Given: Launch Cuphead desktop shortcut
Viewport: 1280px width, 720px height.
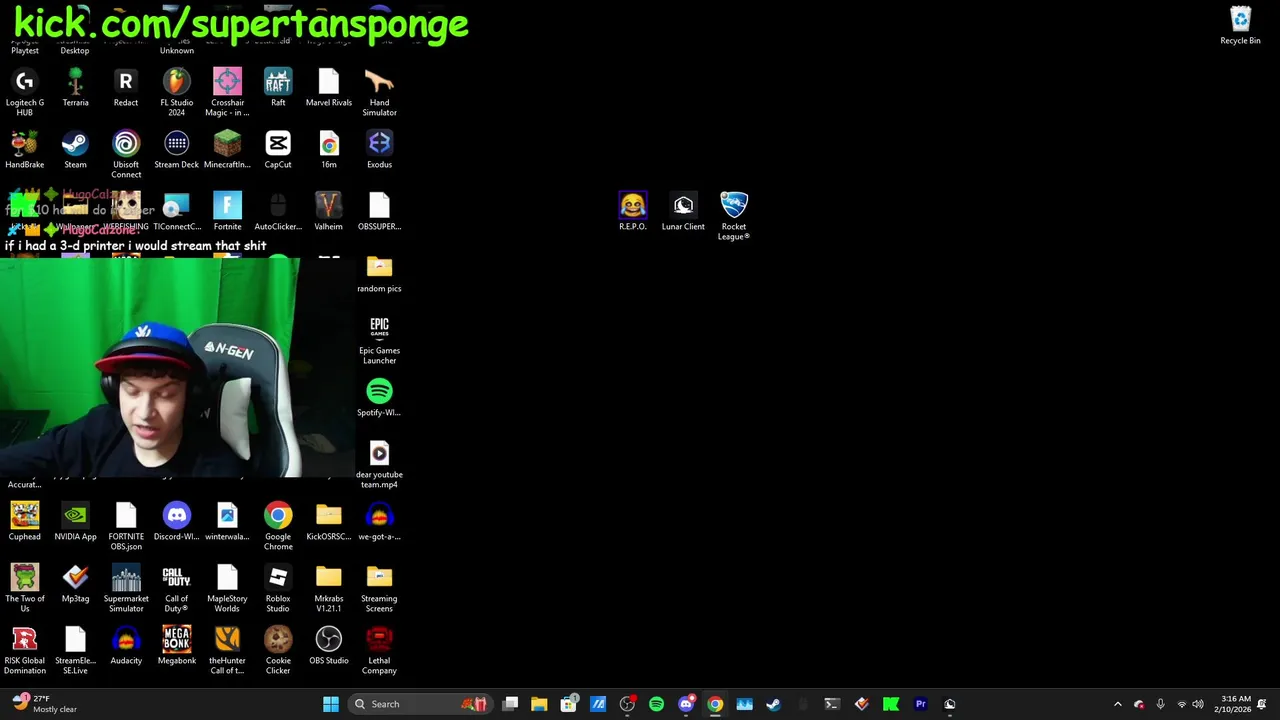Looking at the screenshot, I should tap(25, 522).
